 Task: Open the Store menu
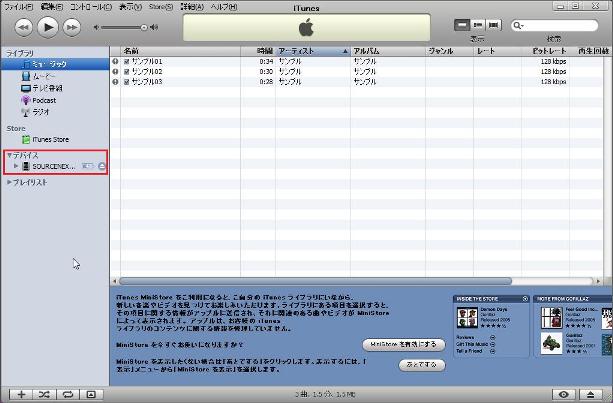point(161,7)
